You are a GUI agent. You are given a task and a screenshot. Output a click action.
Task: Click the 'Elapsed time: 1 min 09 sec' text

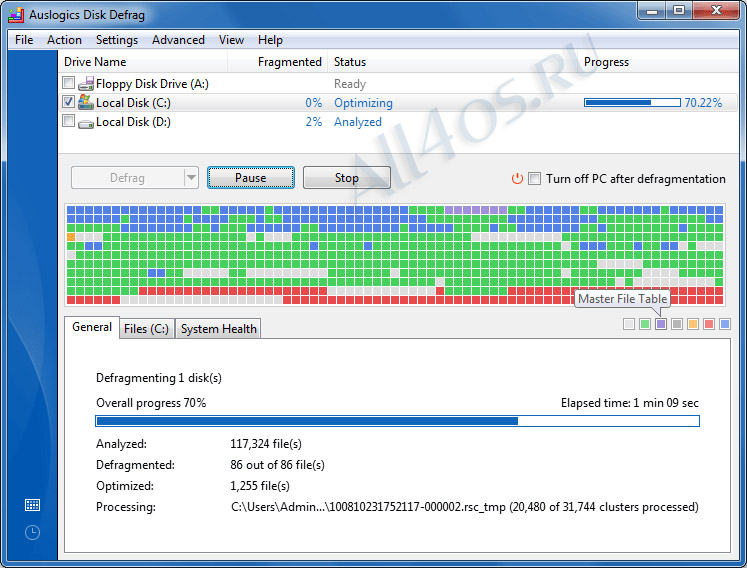pyautogui.click(x=629, y=403)
